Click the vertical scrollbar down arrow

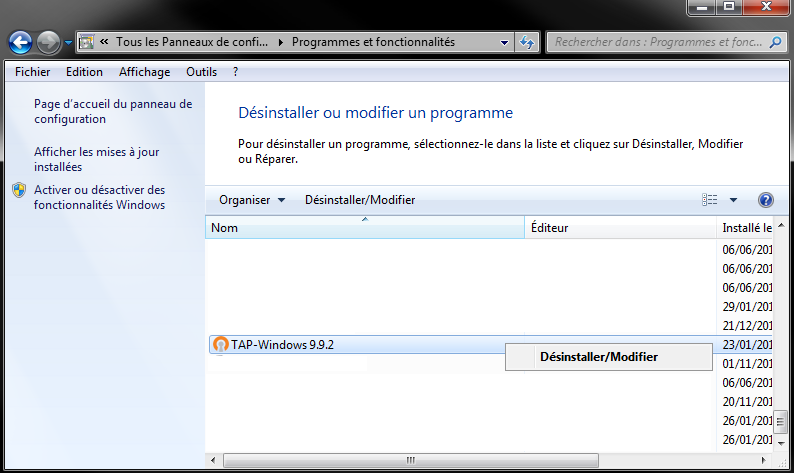(781, 443)
